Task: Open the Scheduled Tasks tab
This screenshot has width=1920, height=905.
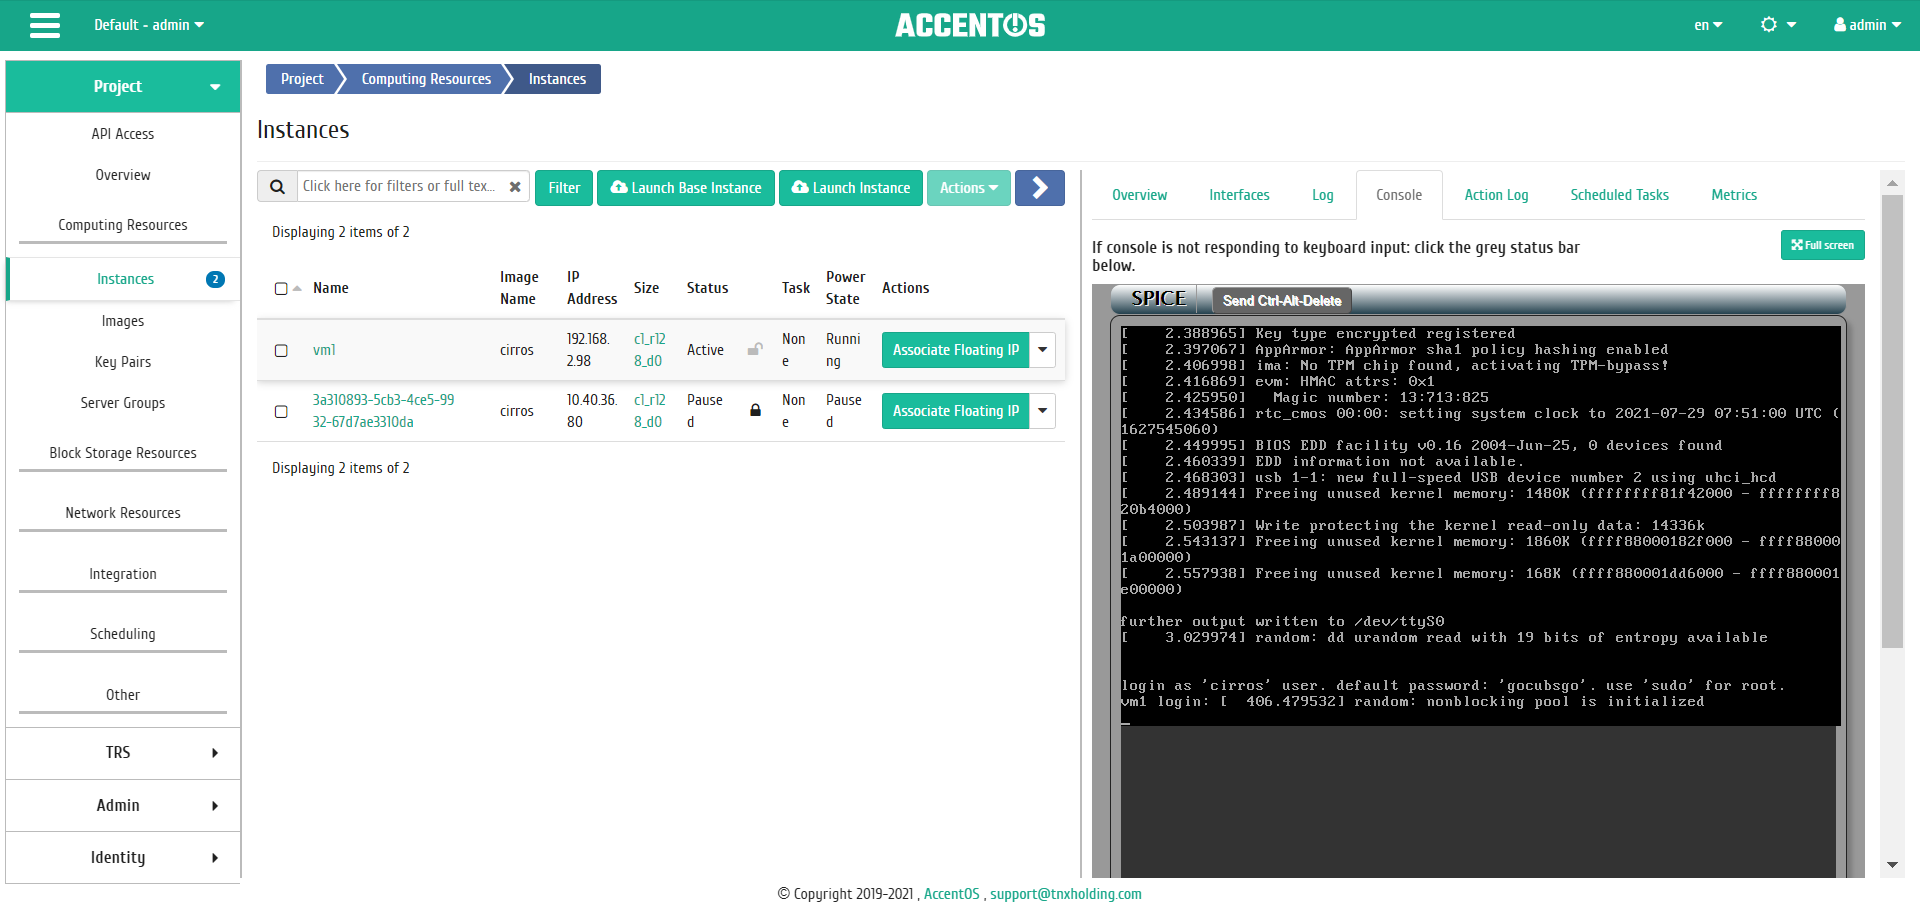Action: click(x=1619, y=195)
